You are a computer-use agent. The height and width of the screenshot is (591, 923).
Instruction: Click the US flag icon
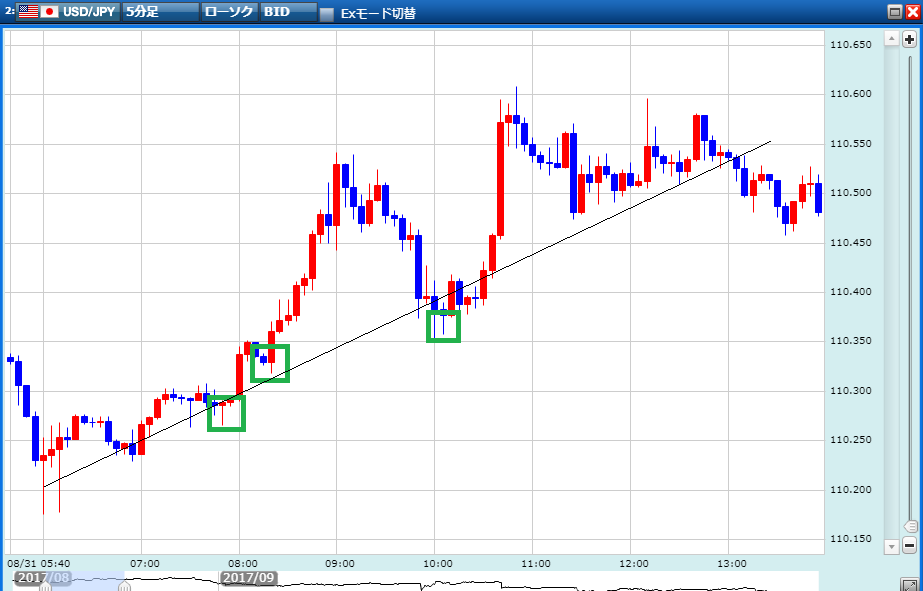28,11
